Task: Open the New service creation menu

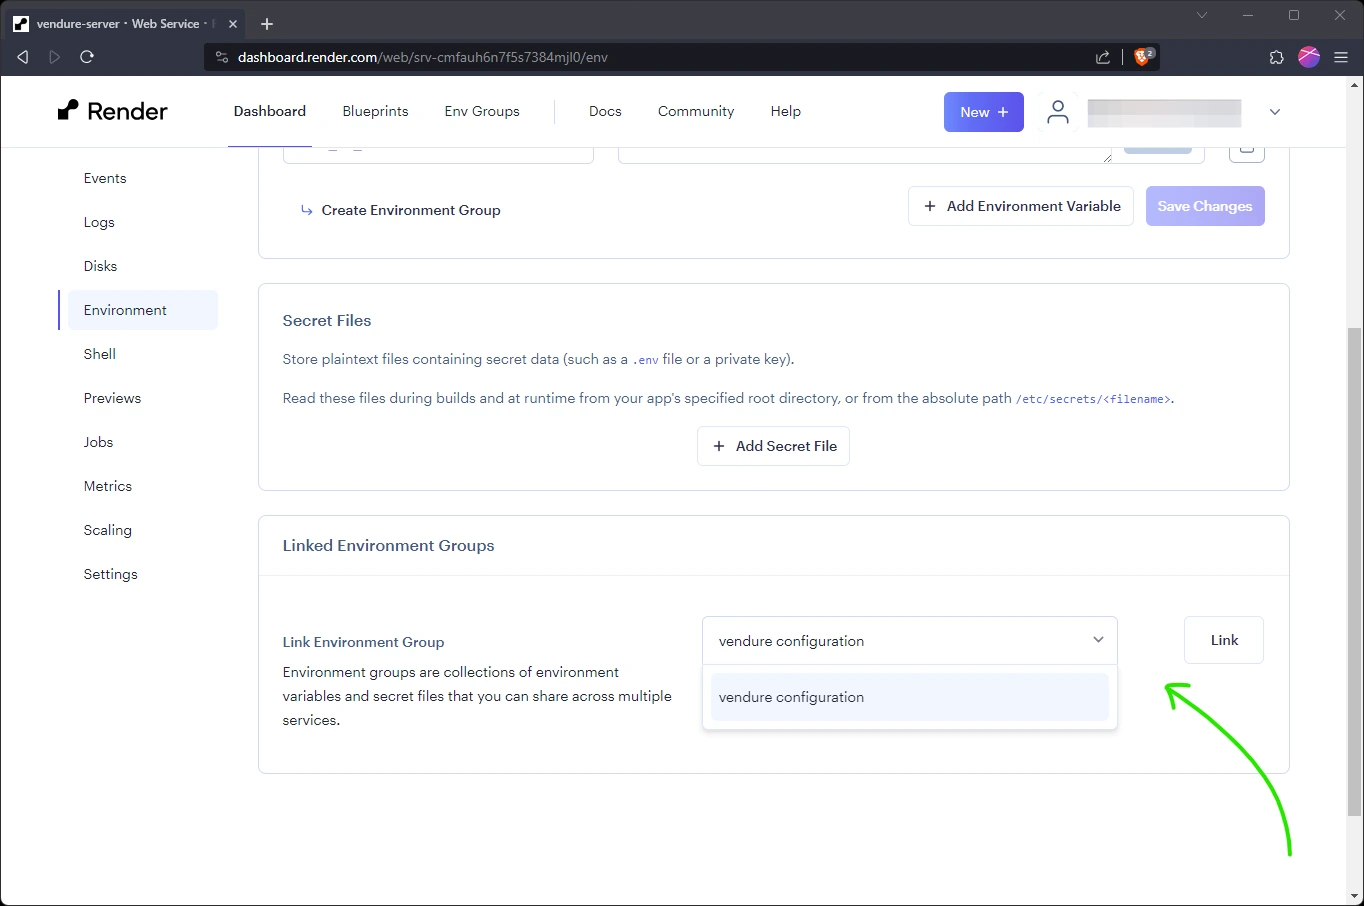Action: point(982,112)
